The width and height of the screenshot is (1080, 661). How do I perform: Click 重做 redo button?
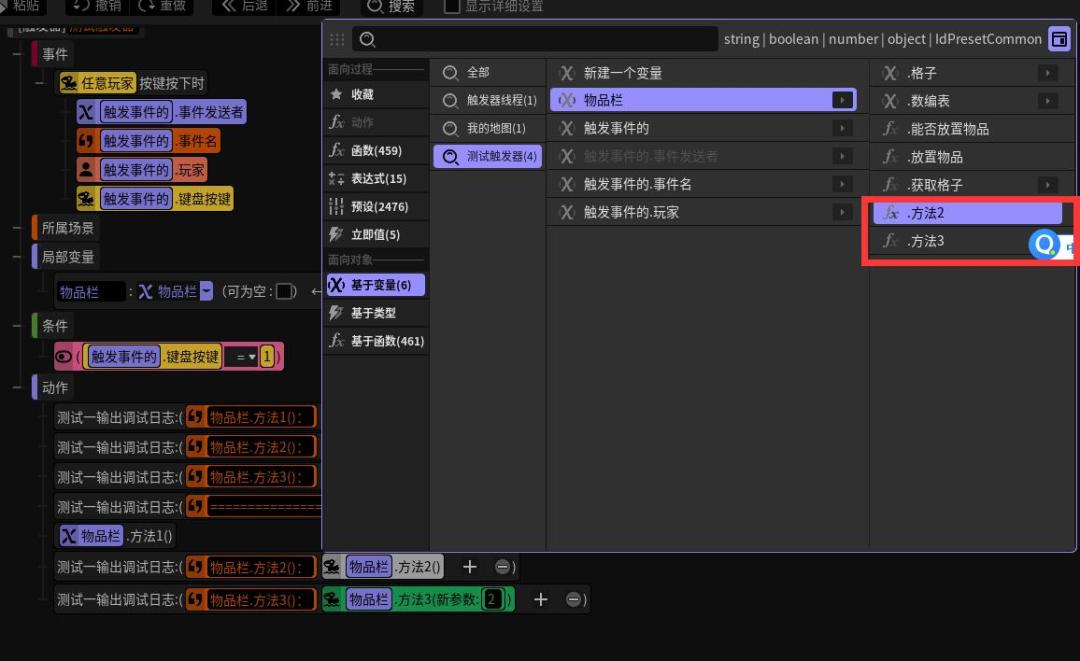coord(163,6)
